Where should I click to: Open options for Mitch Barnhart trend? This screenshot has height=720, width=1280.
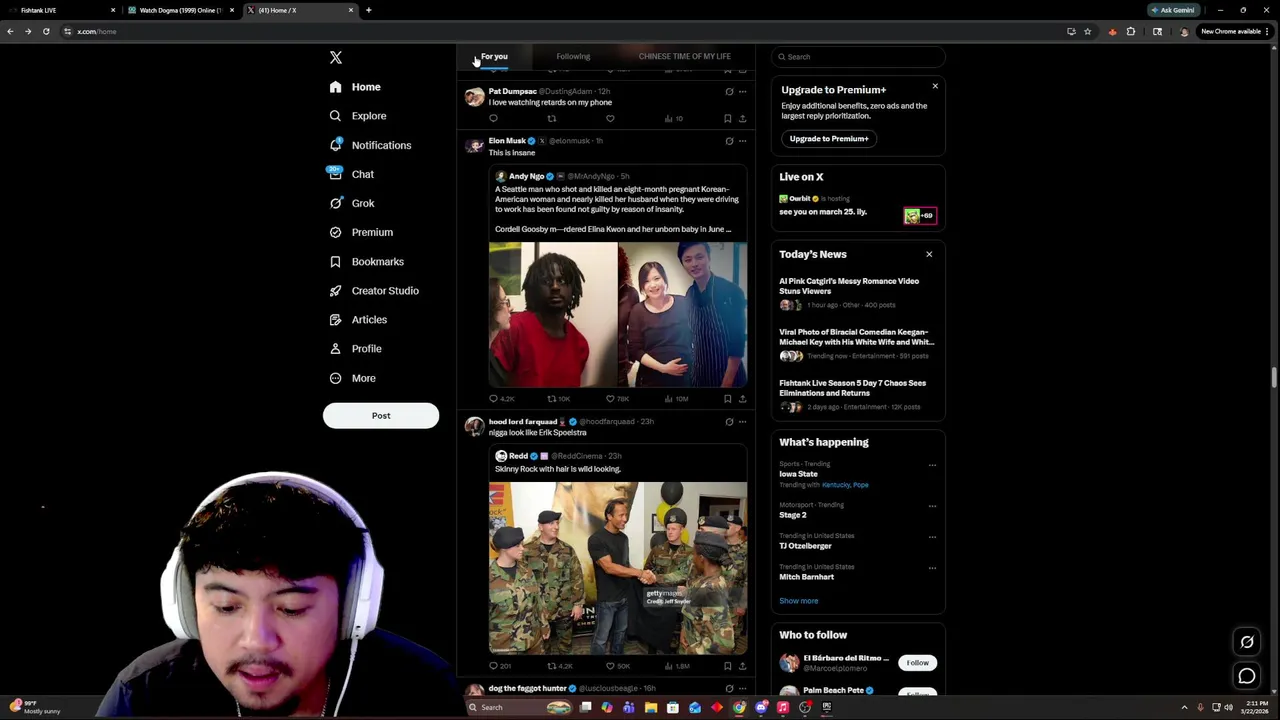click(x=932, y=568)
